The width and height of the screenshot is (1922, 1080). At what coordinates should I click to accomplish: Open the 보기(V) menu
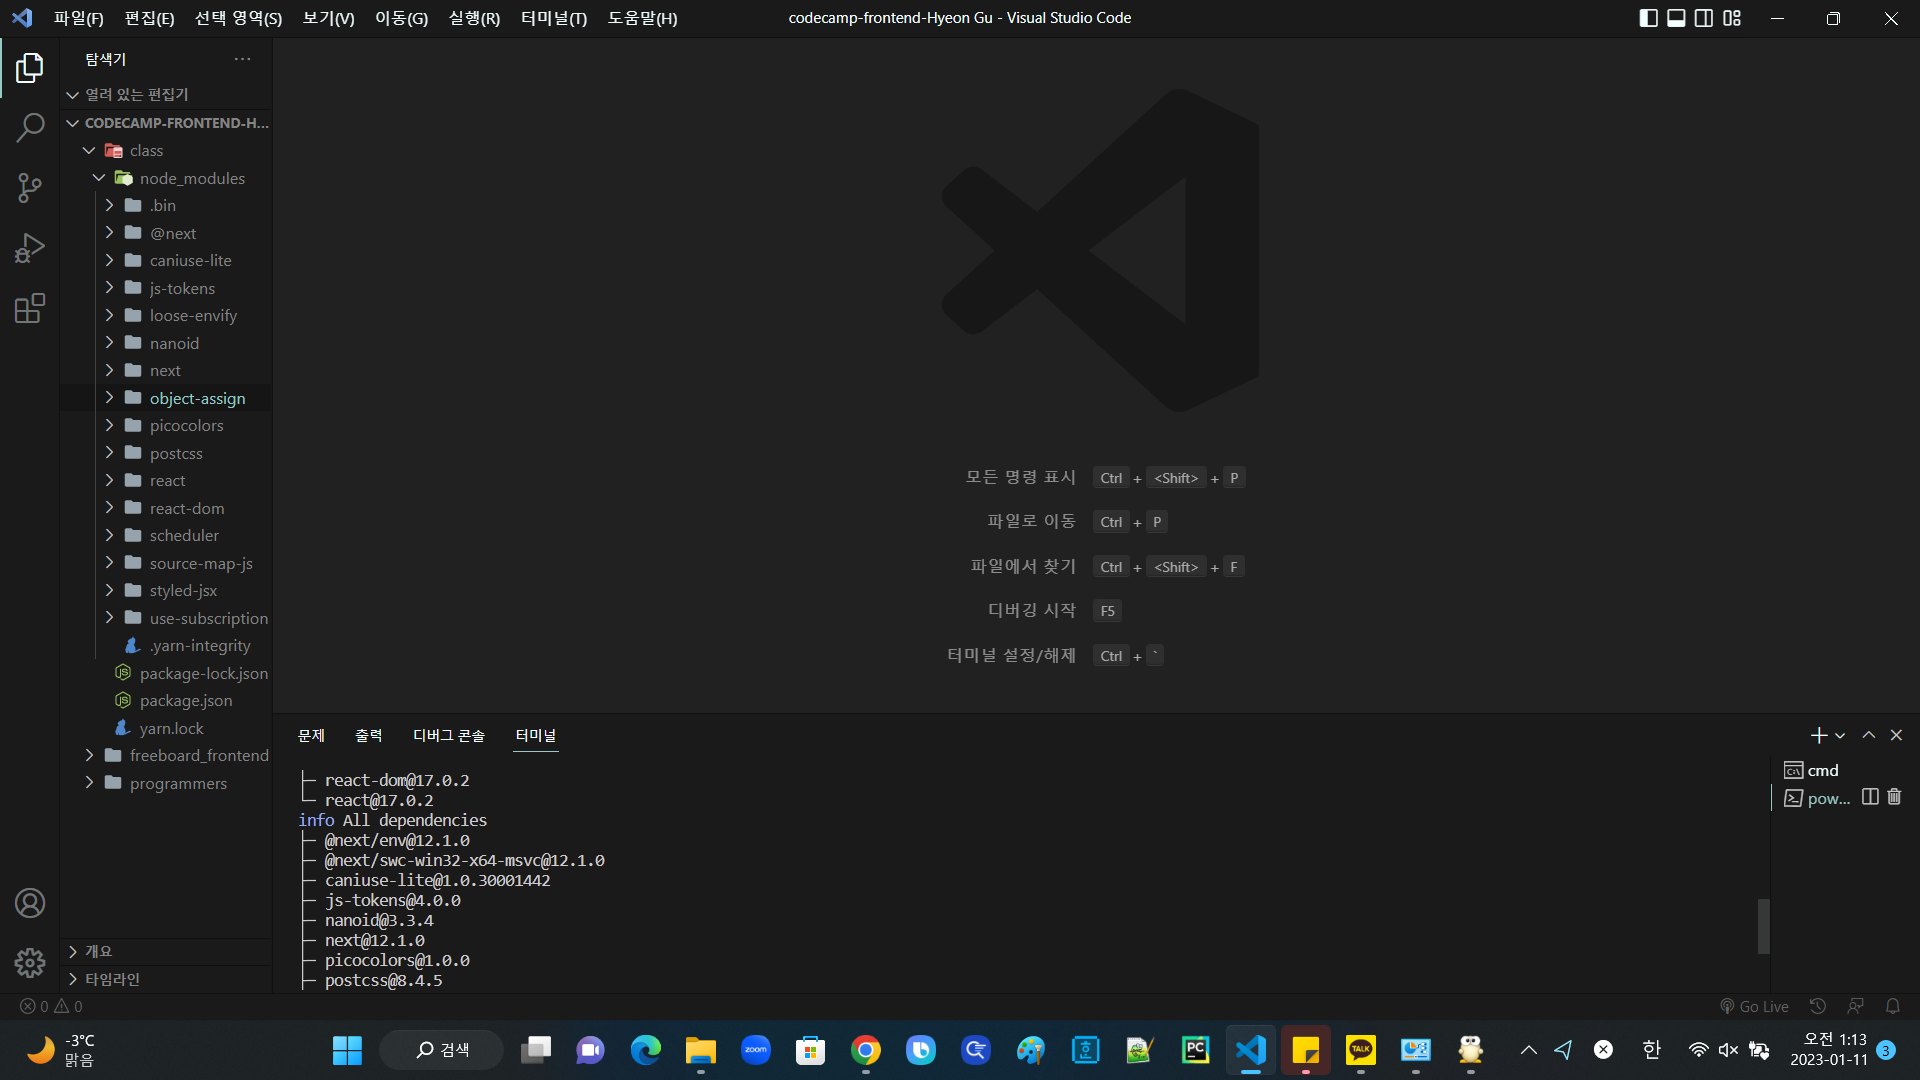tap(328, 18)
